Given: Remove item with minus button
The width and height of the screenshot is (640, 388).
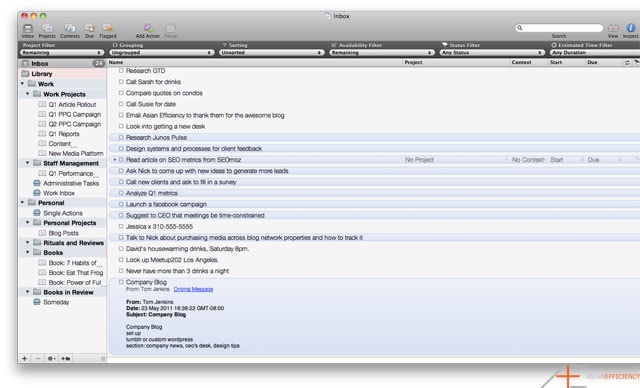Looking at the screenshot, I should (x=38, y=359).
